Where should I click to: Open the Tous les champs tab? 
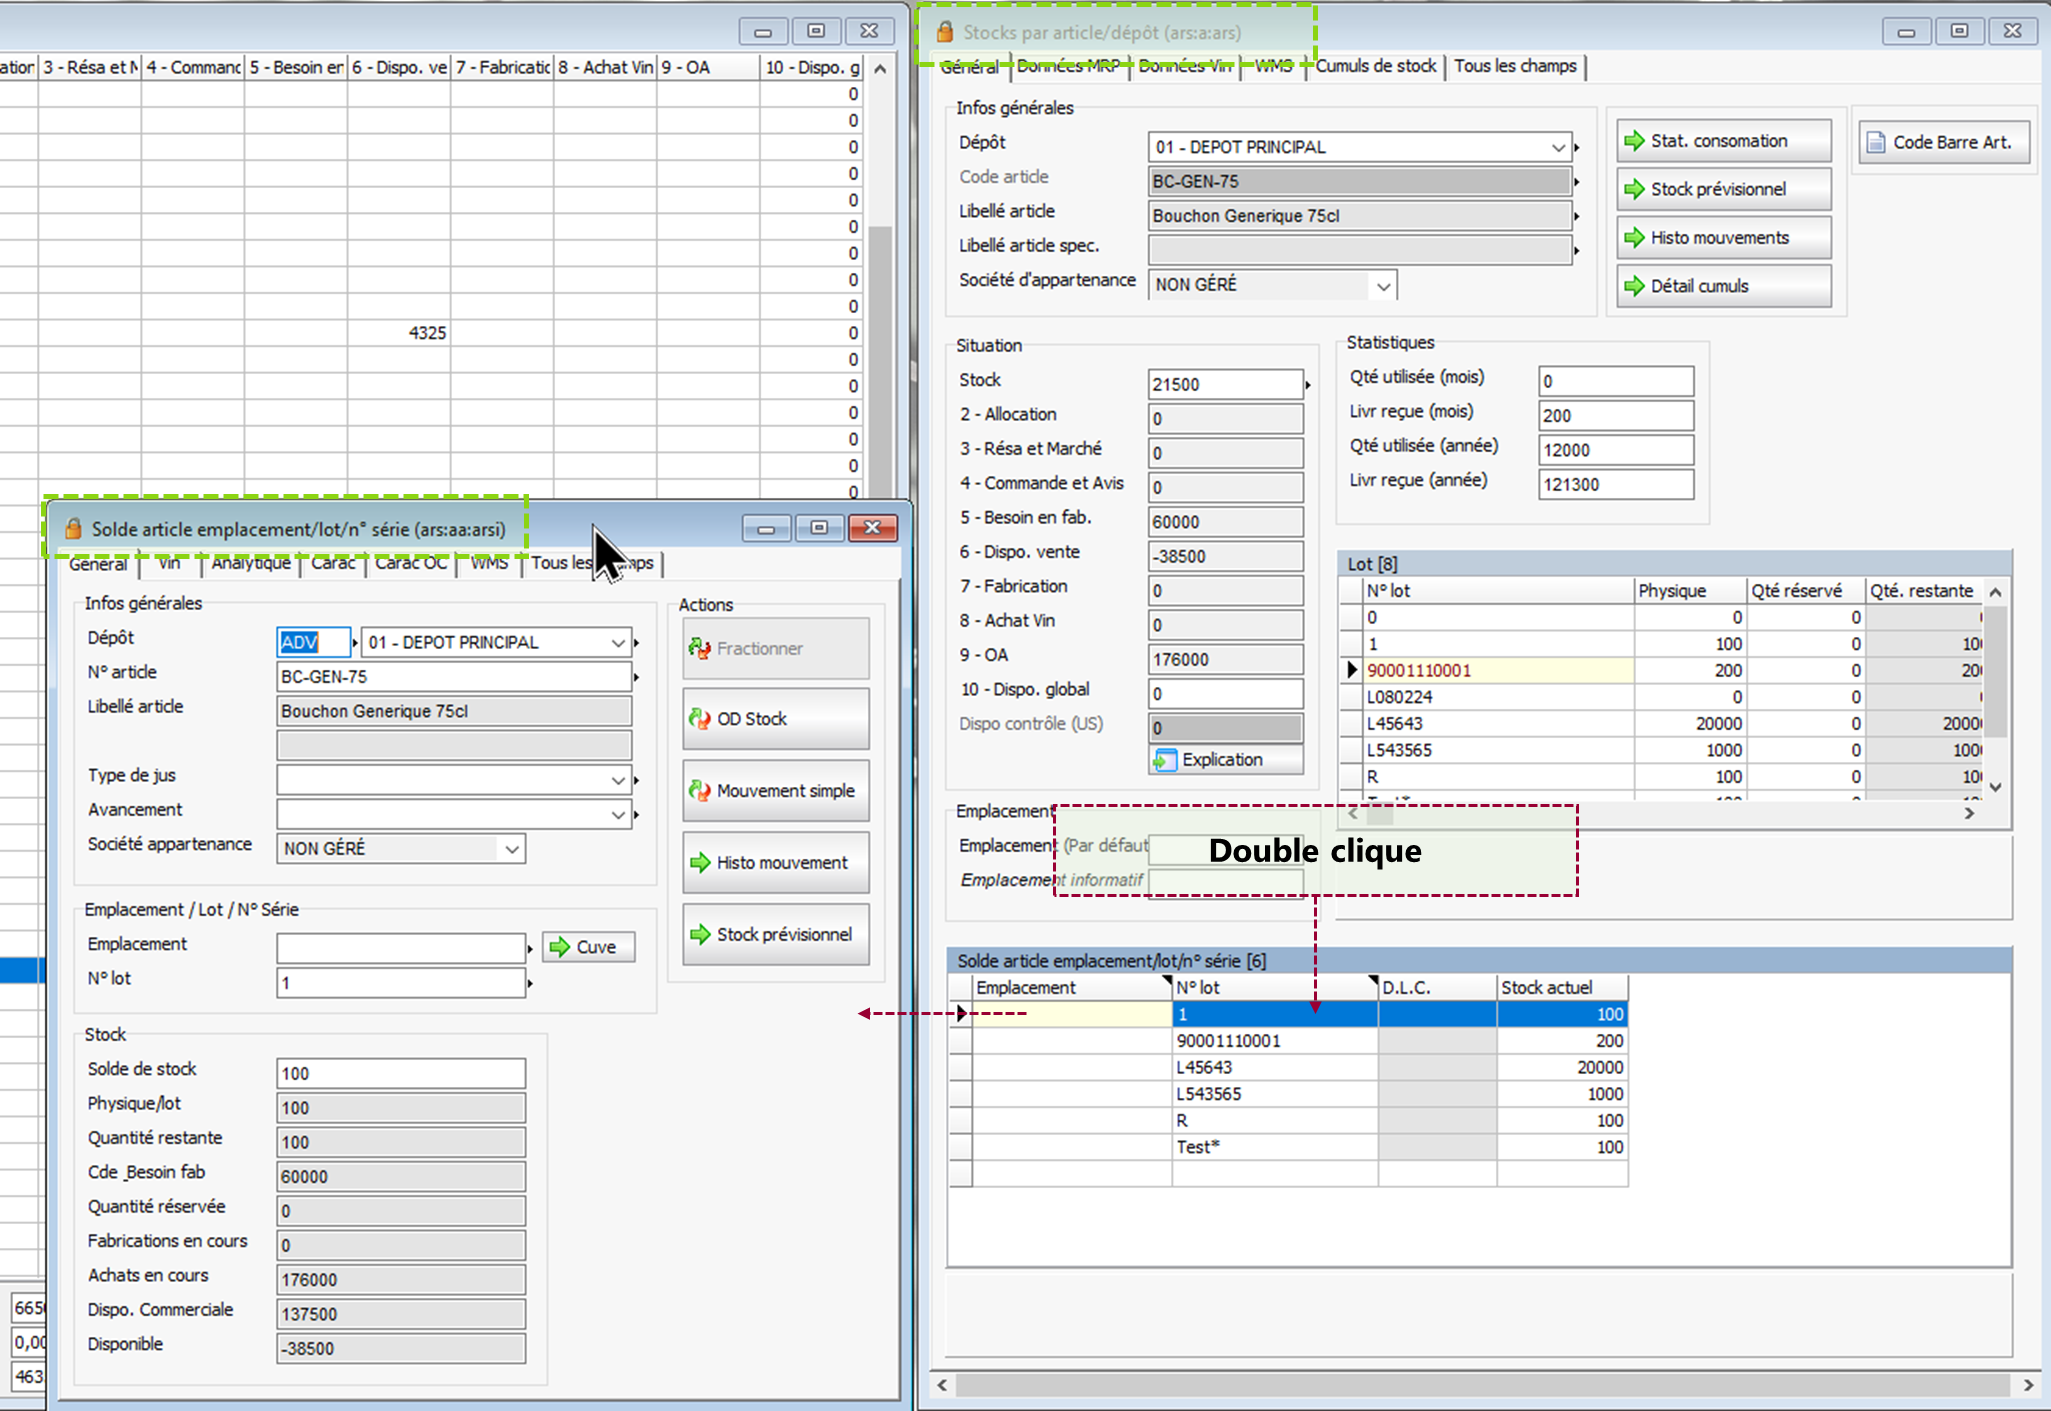[x=1514, y=66]
